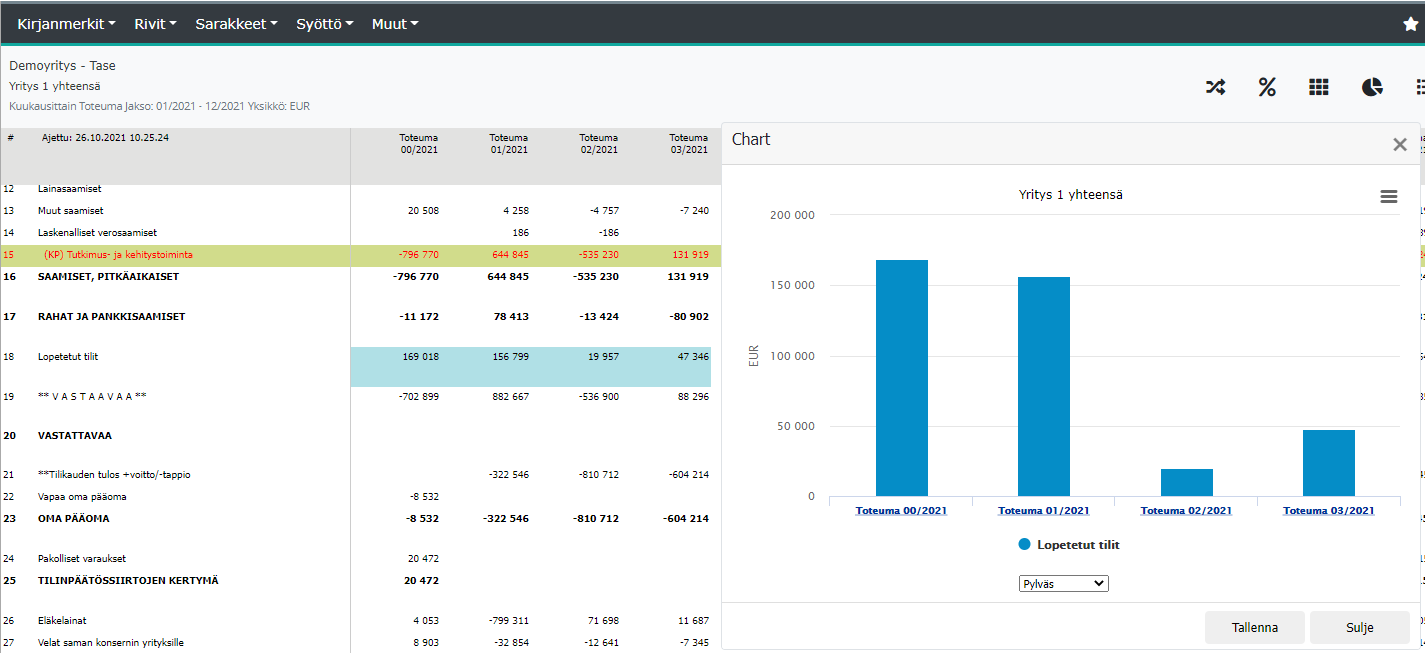
Task: Close the Chart panel with X
Action: [1400, 145]
